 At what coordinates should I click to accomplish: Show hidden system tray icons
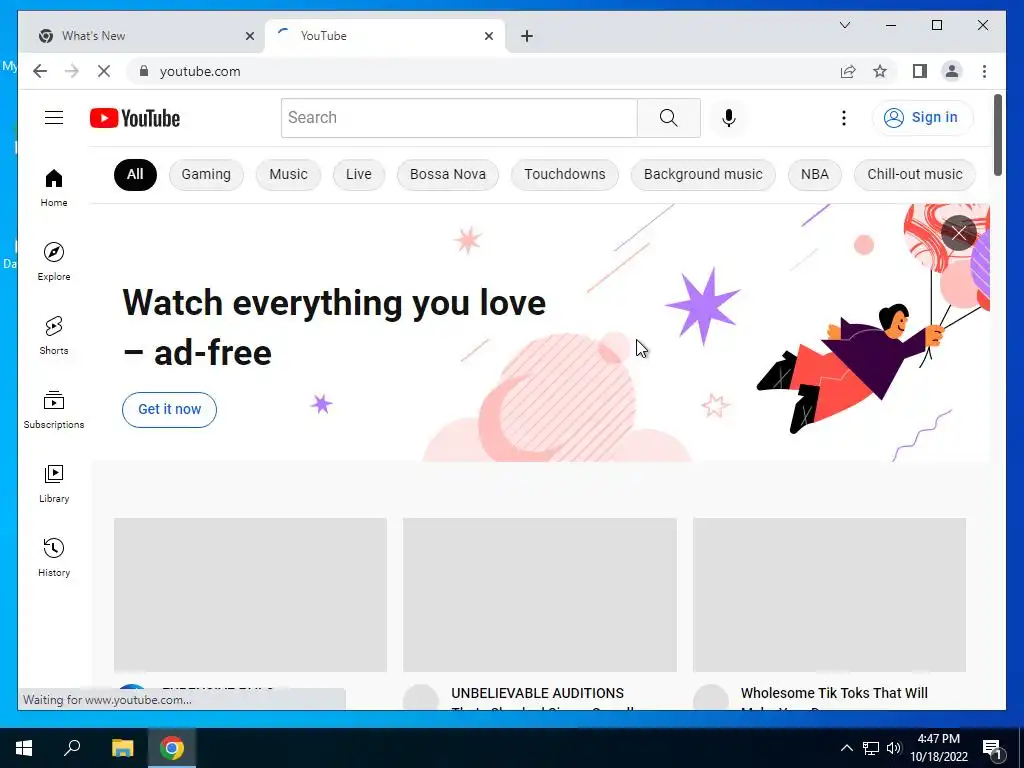click(x=846, y=748)
